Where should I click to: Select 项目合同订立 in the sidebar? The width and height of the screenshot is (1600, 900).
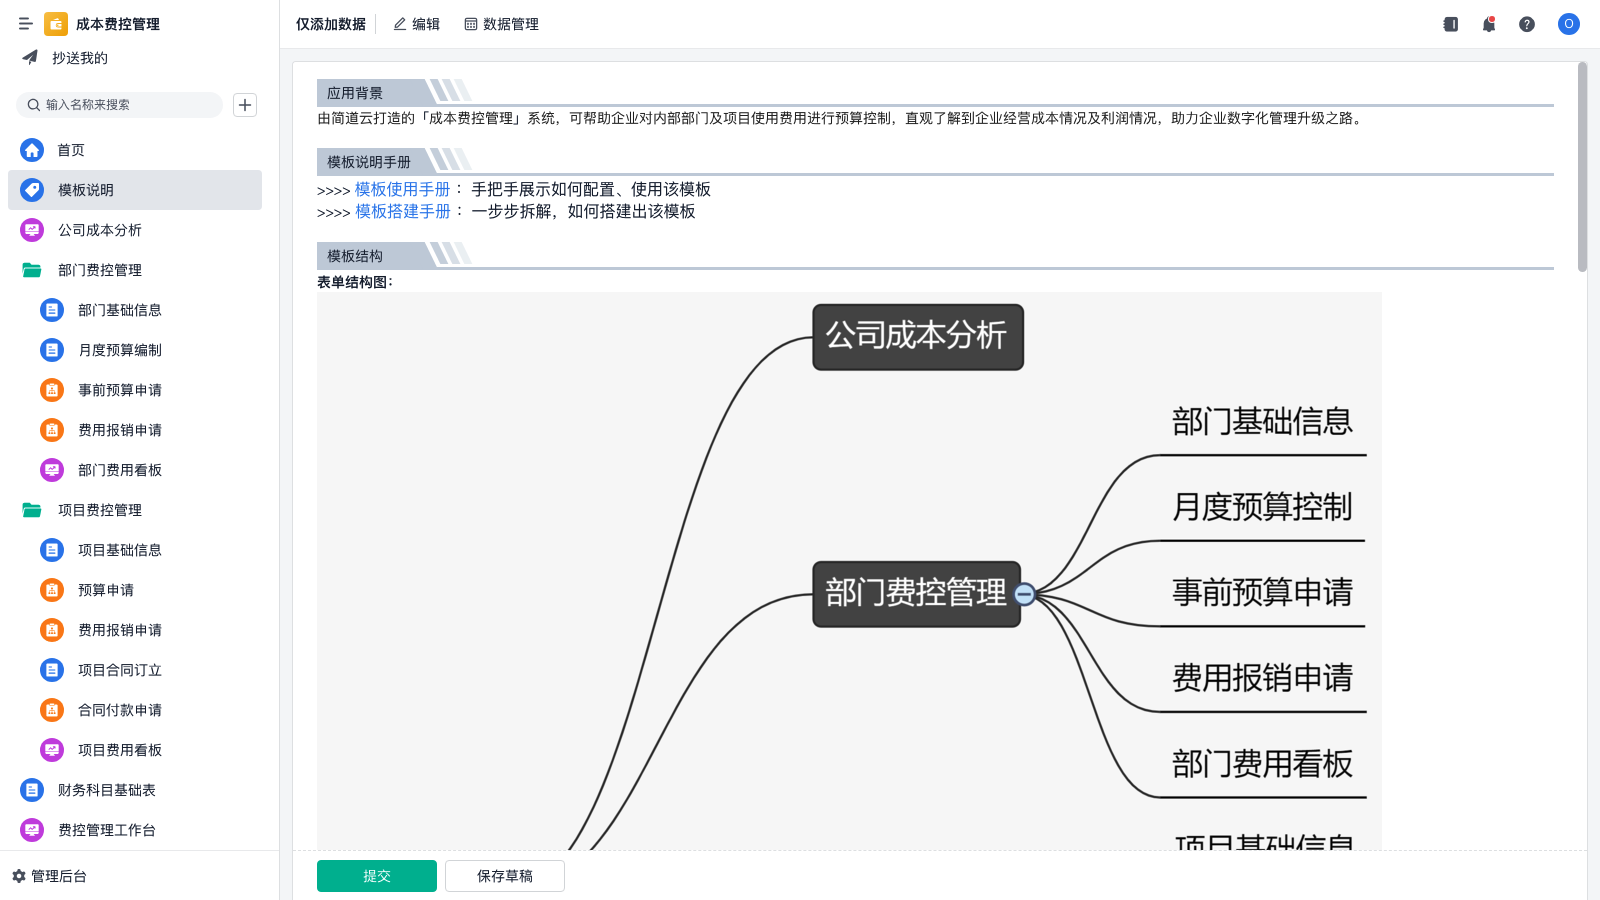click(x=135, y=670)
